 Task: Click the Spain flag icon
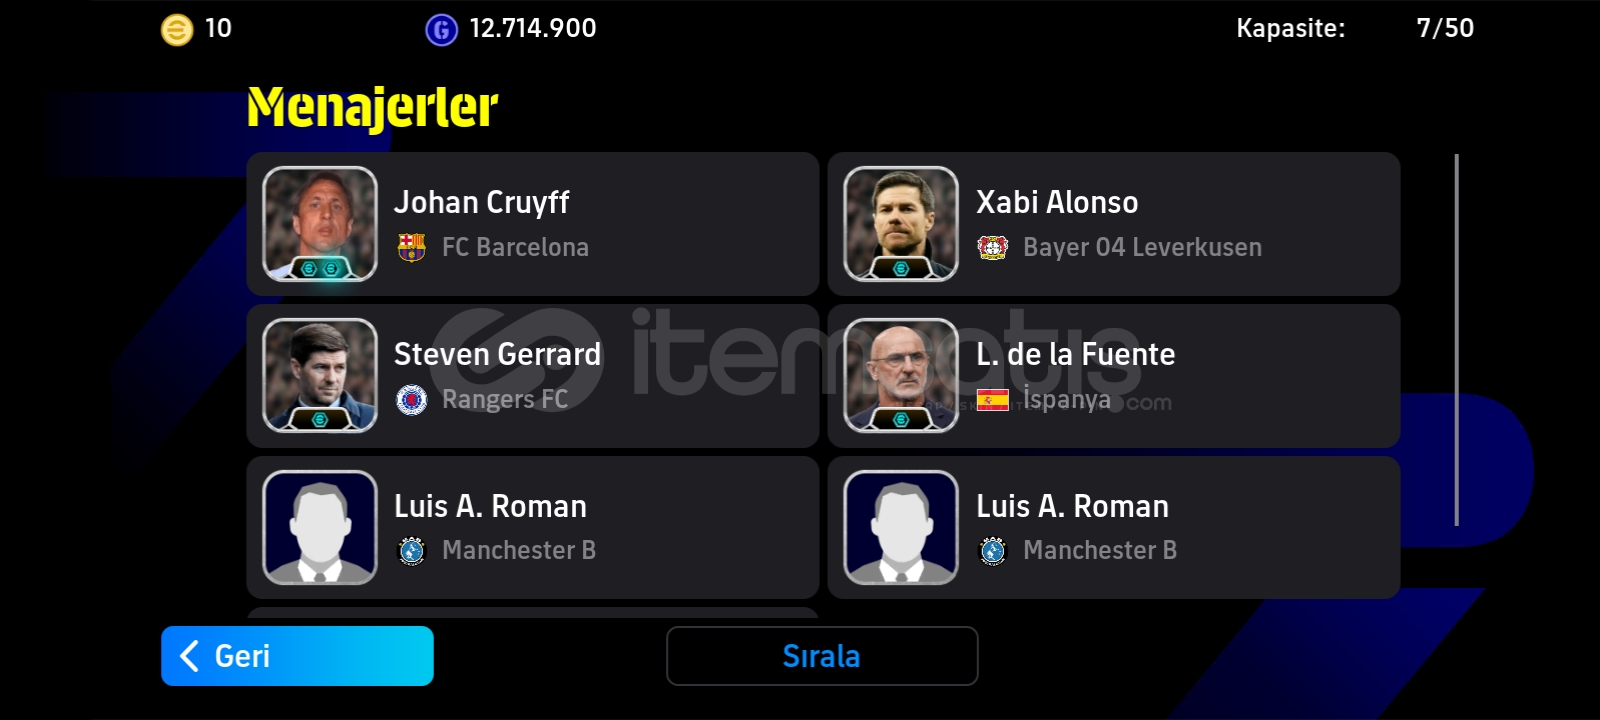[993, 400]
